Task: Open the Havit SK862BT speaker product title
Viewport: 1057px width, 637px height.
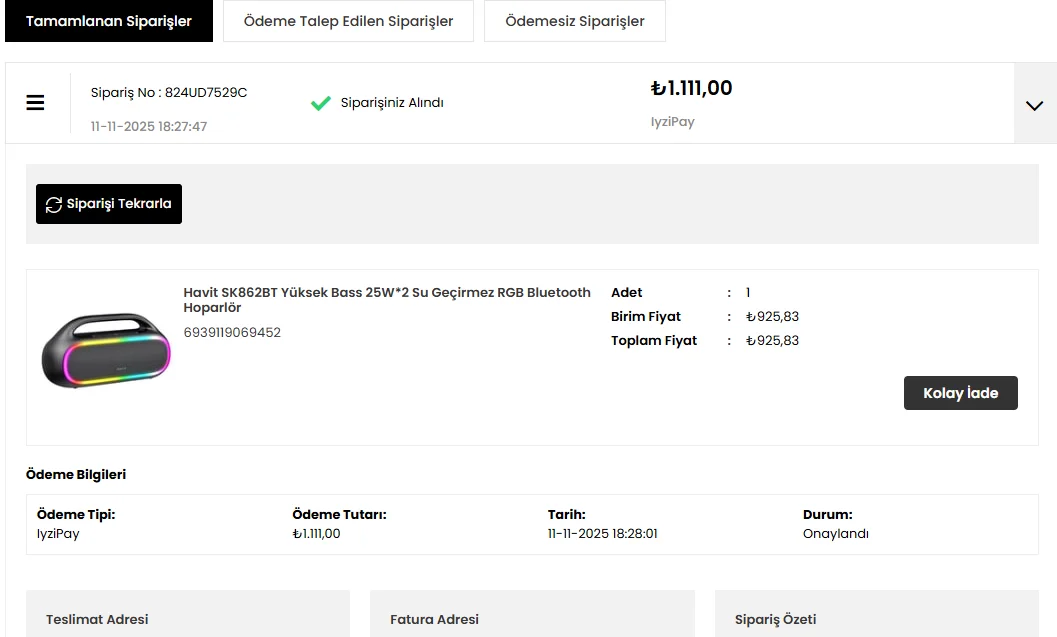Action: coord(387,300)
